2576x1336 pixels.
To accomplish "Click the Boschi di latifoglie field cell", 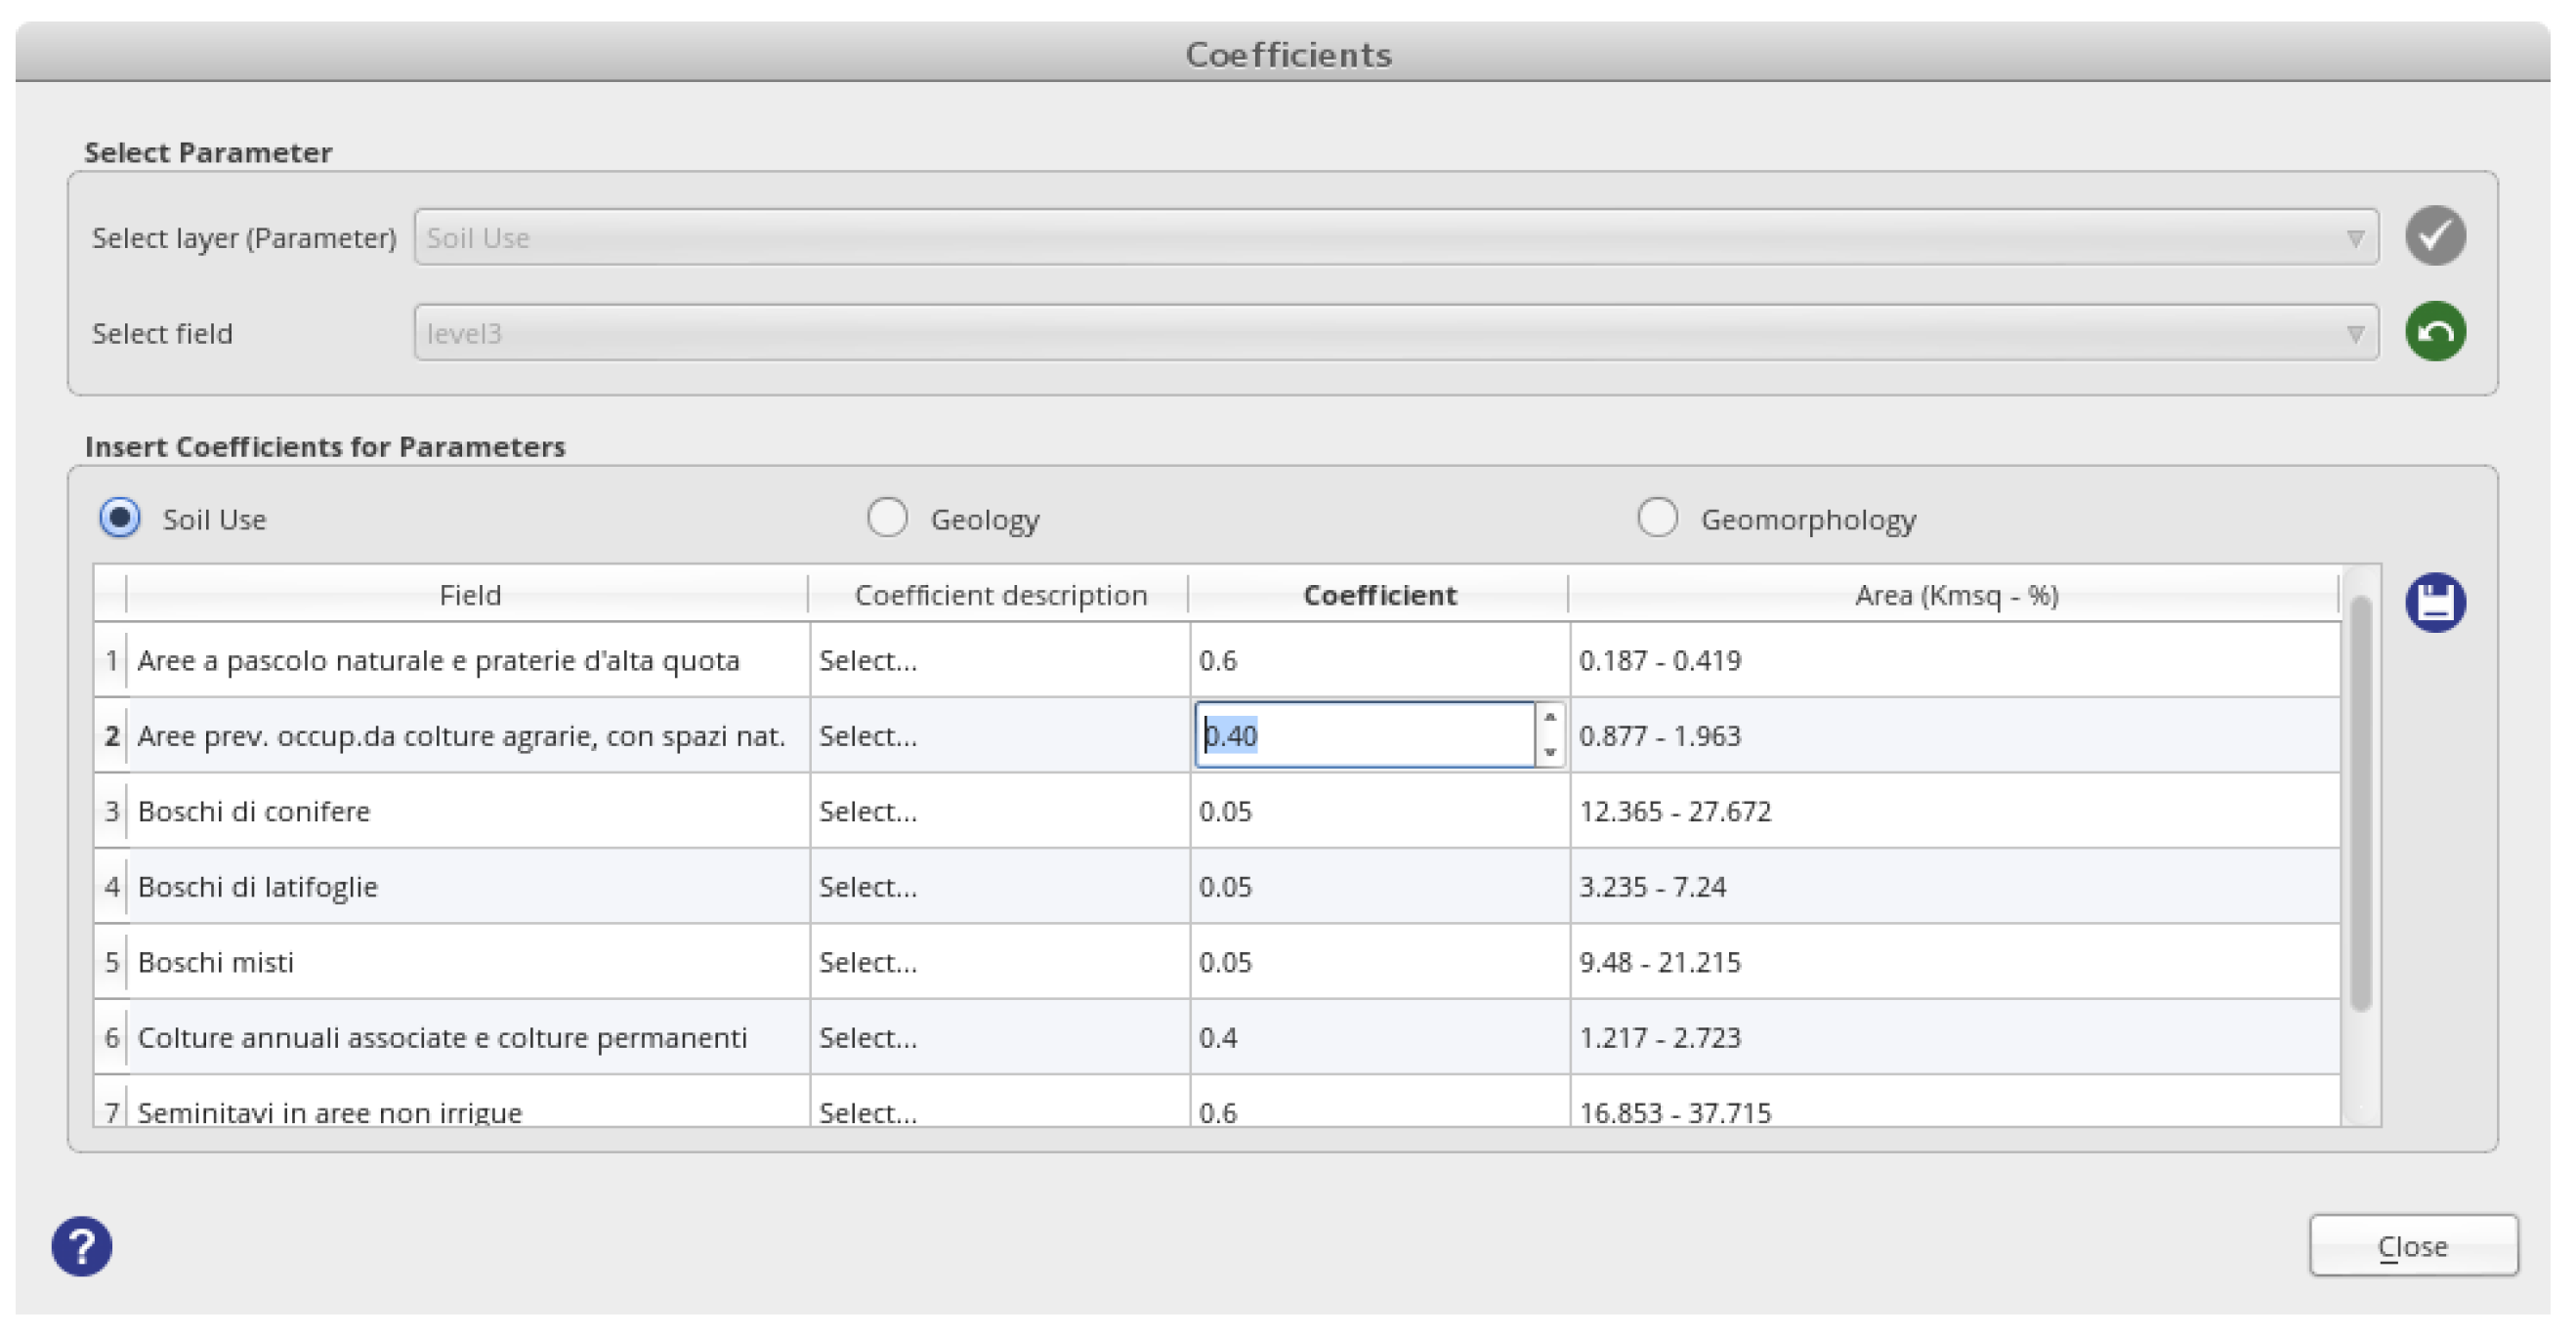I will tap(468, 887).
